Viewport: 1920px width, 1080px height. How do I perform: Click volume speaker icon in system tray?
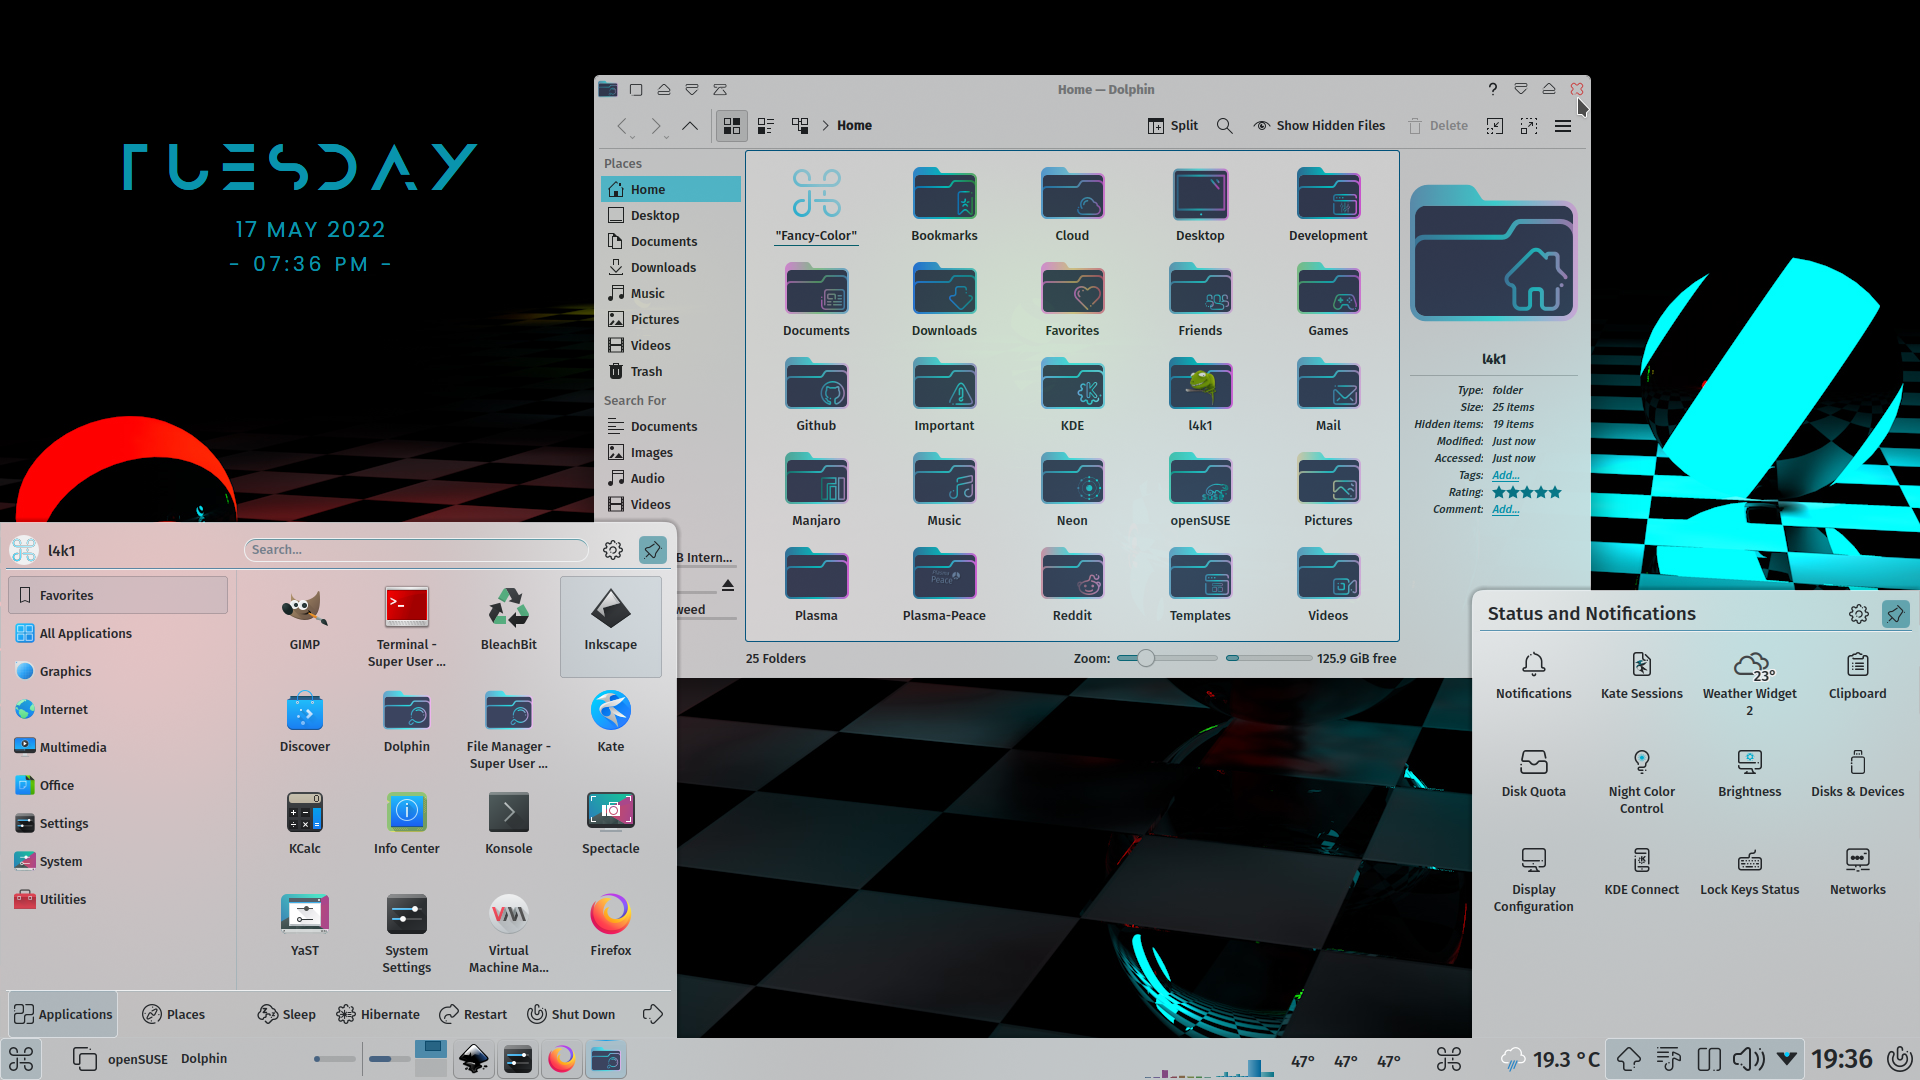(1747, 1059)
